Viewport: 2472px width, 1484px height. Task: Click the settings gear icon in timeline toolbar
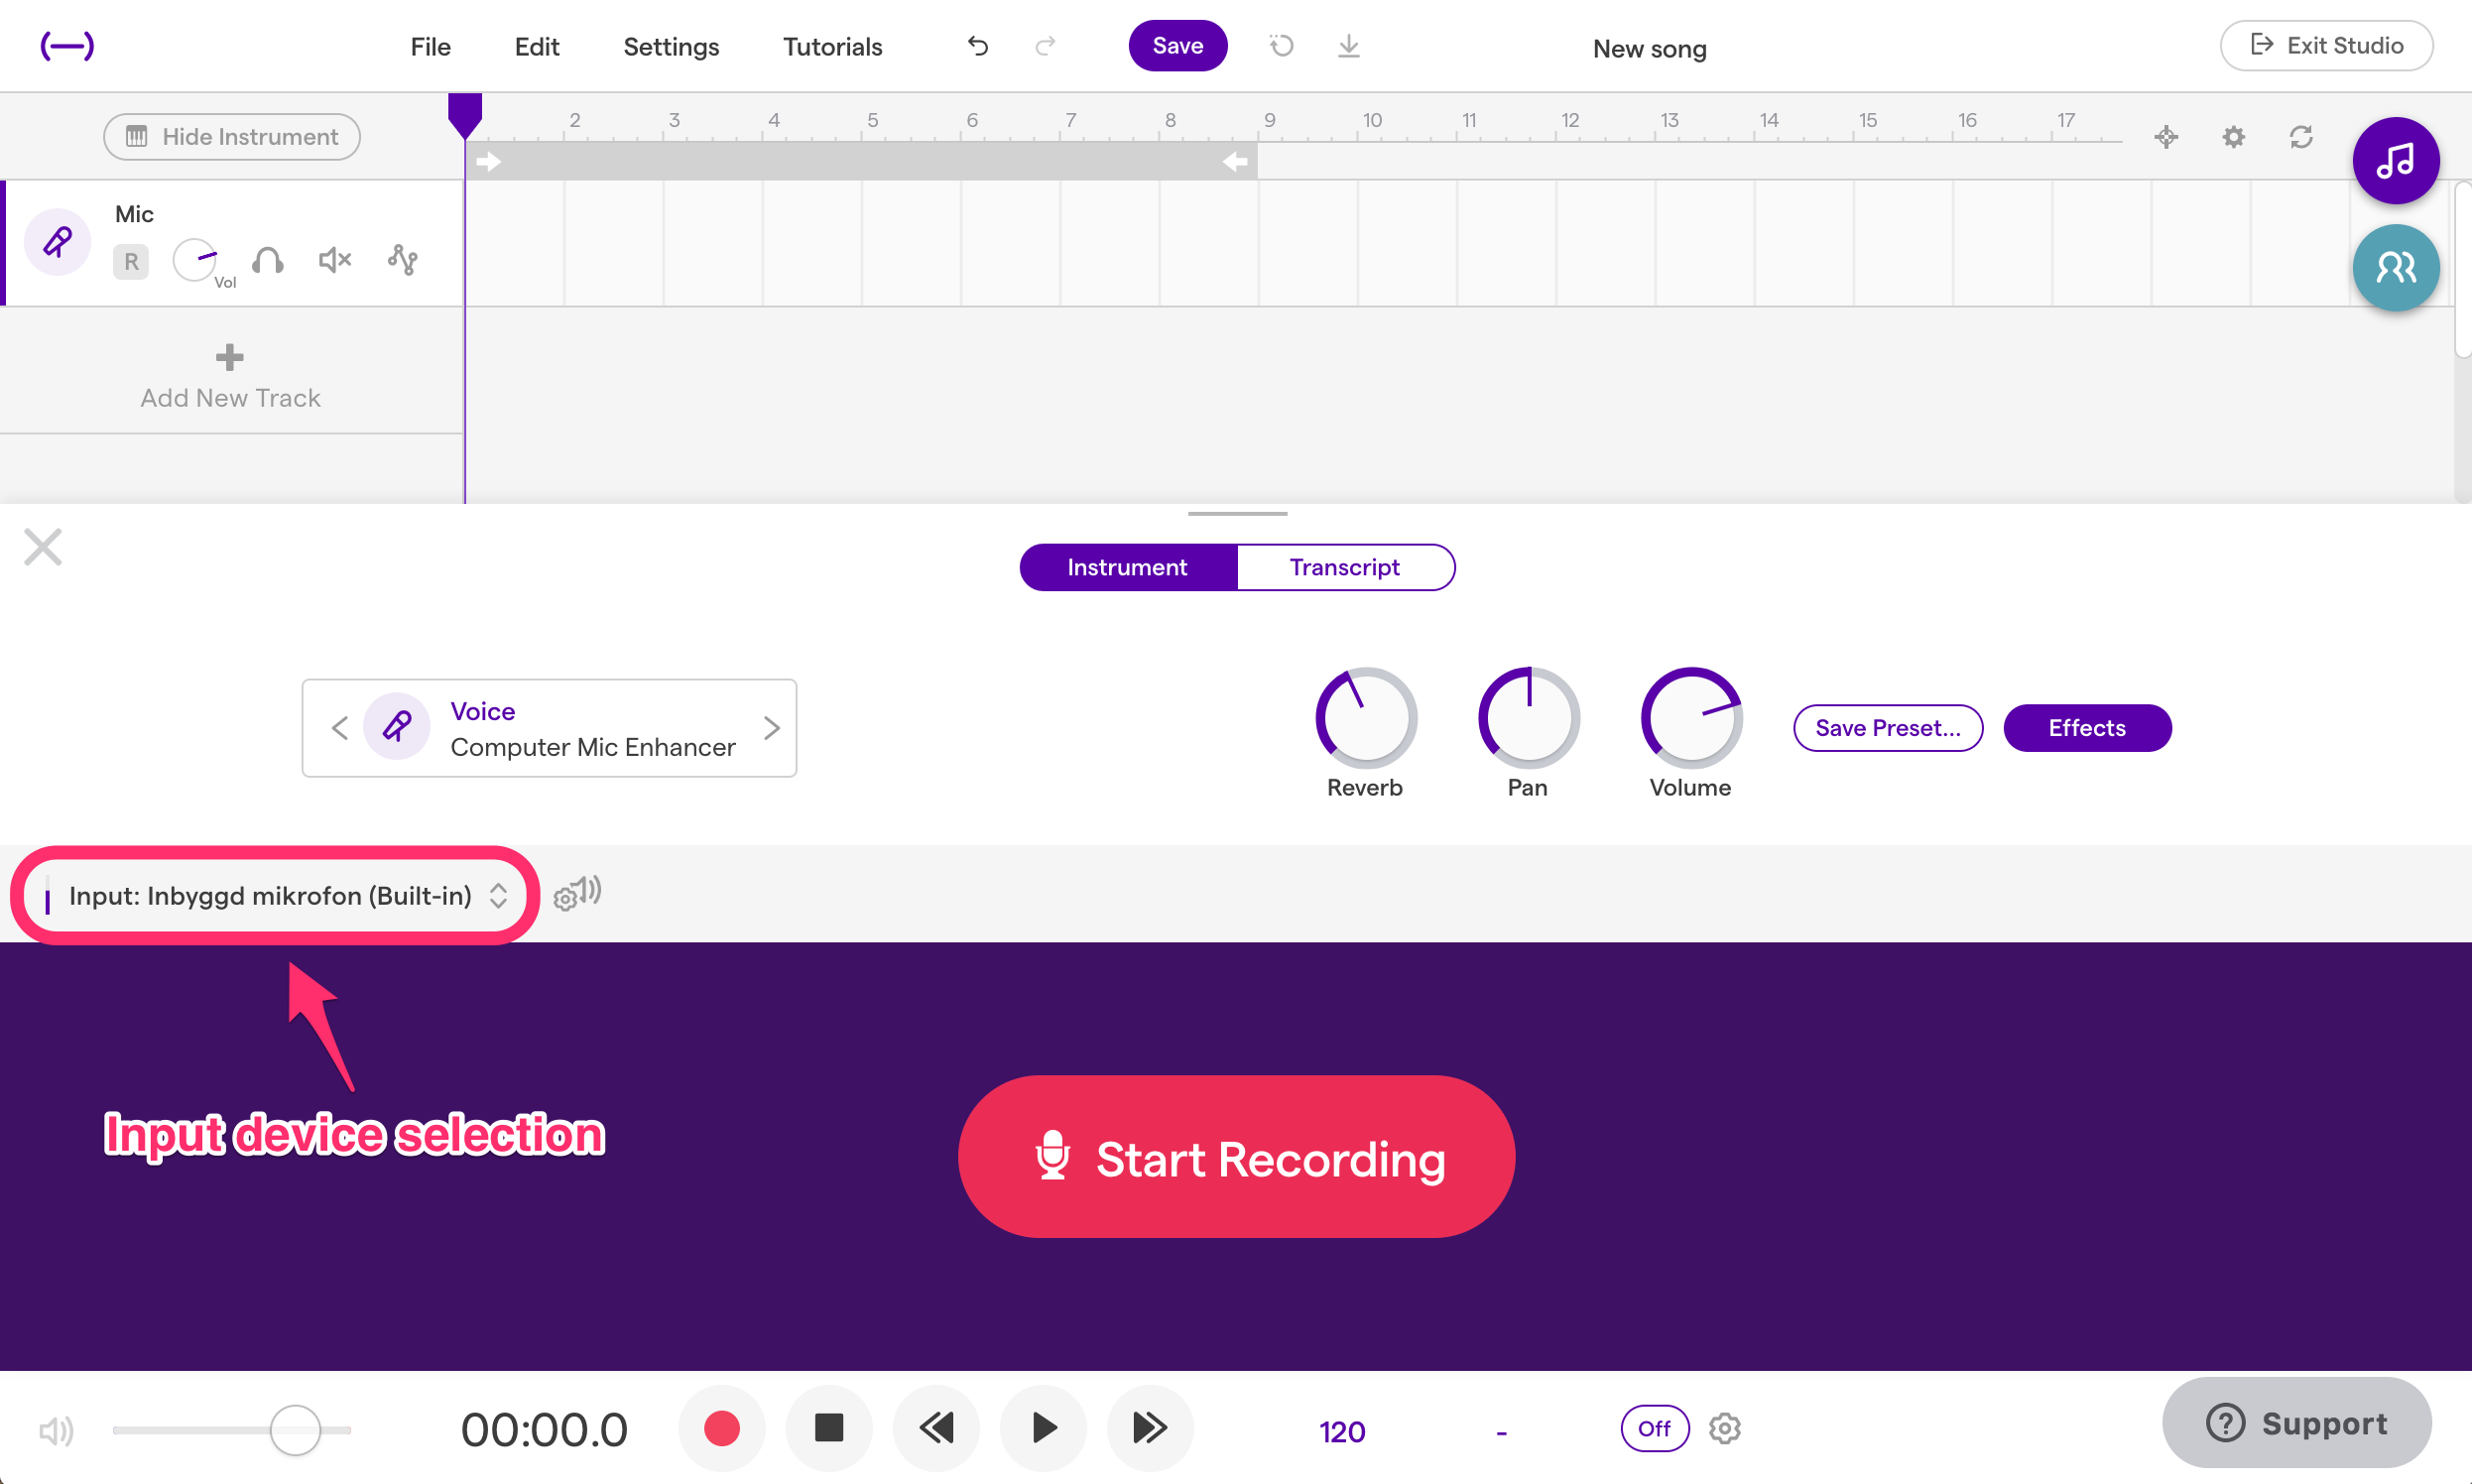pyautogui.click(x=2234, y=136)
